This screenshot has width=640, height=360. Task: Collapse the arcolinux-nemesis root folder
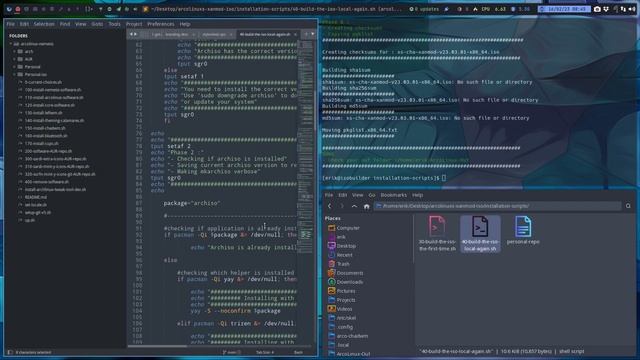(11, 44)
